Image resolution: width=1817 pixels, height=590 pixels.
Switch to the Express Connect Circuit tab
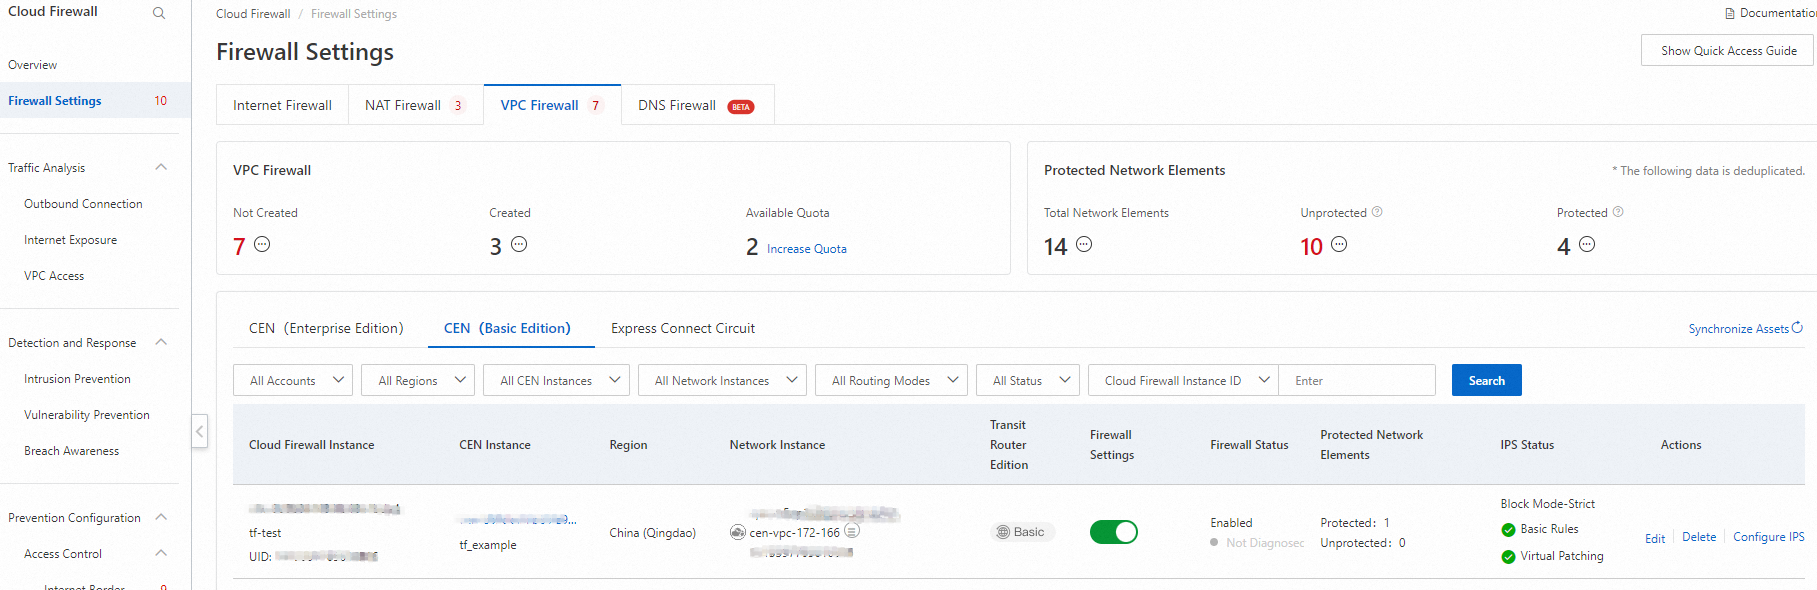[683, 328]
